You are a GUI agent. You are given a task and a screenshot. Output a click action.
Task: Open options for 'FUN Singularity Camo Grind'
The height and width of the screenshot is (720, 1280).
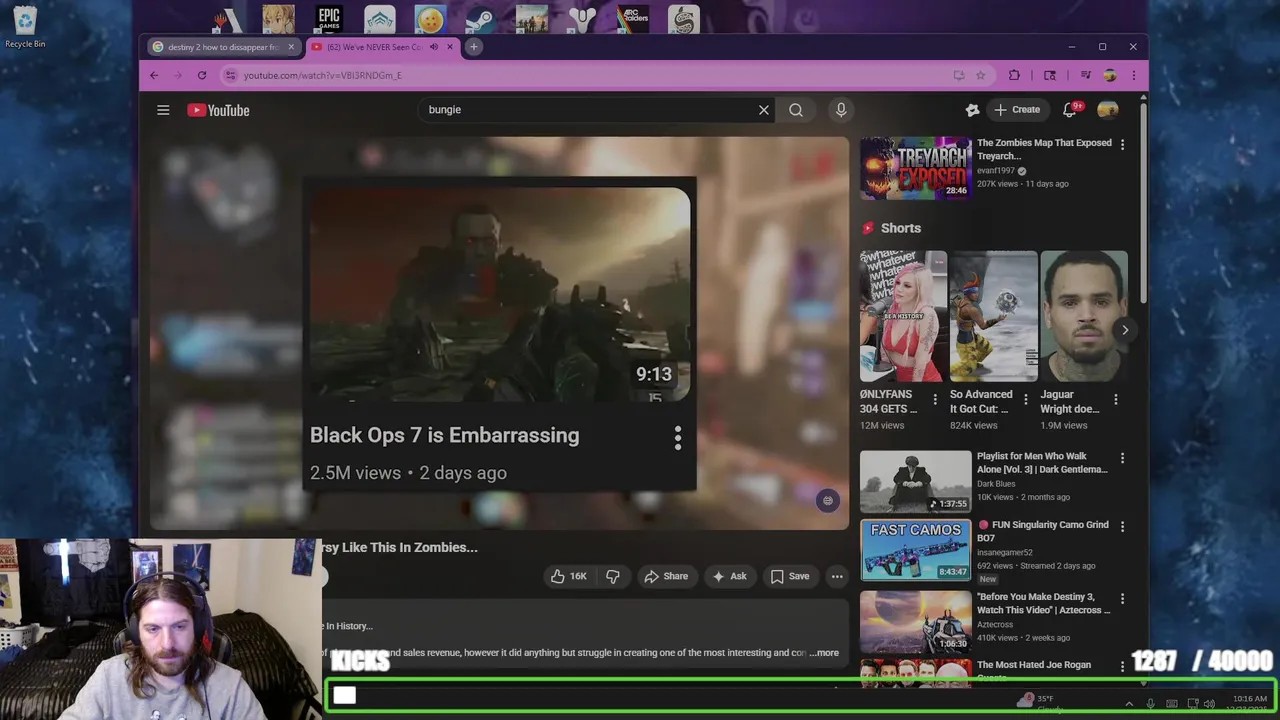click(x=1122, y=526)
